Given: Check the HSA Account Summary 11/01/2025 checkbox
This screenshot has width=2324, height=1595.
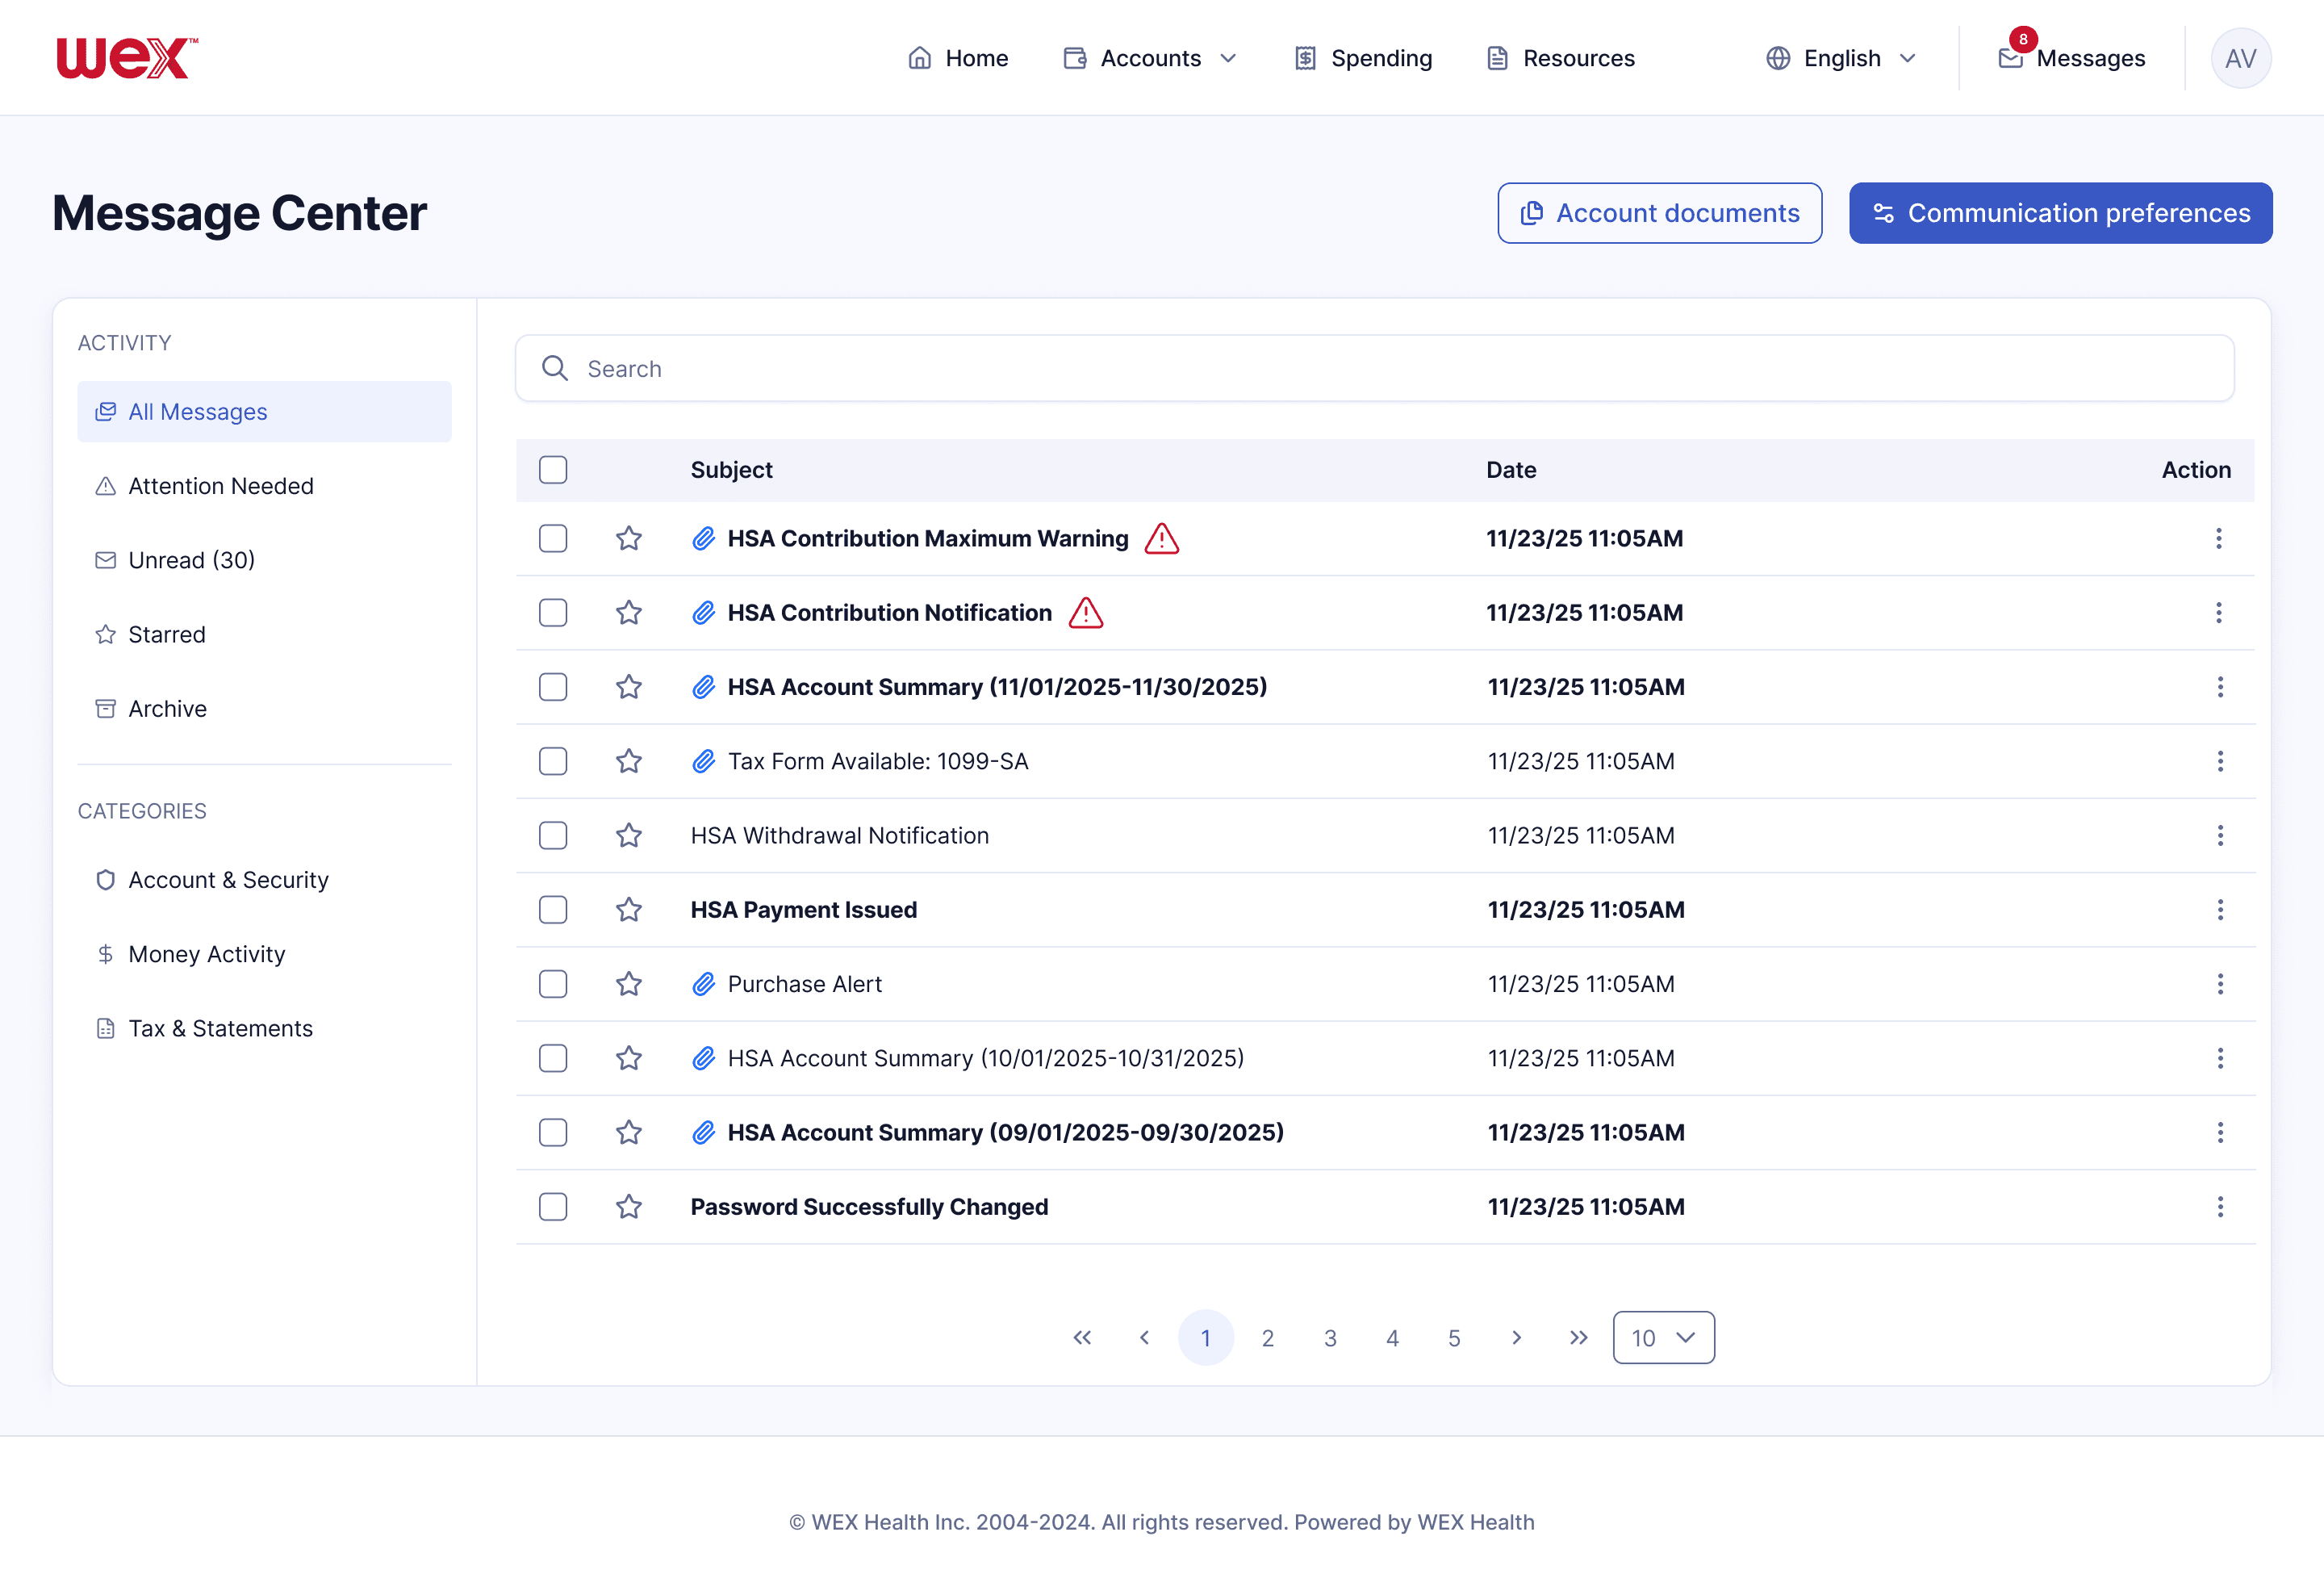Looking at the screenshot, I should click(x=553, y=688).
